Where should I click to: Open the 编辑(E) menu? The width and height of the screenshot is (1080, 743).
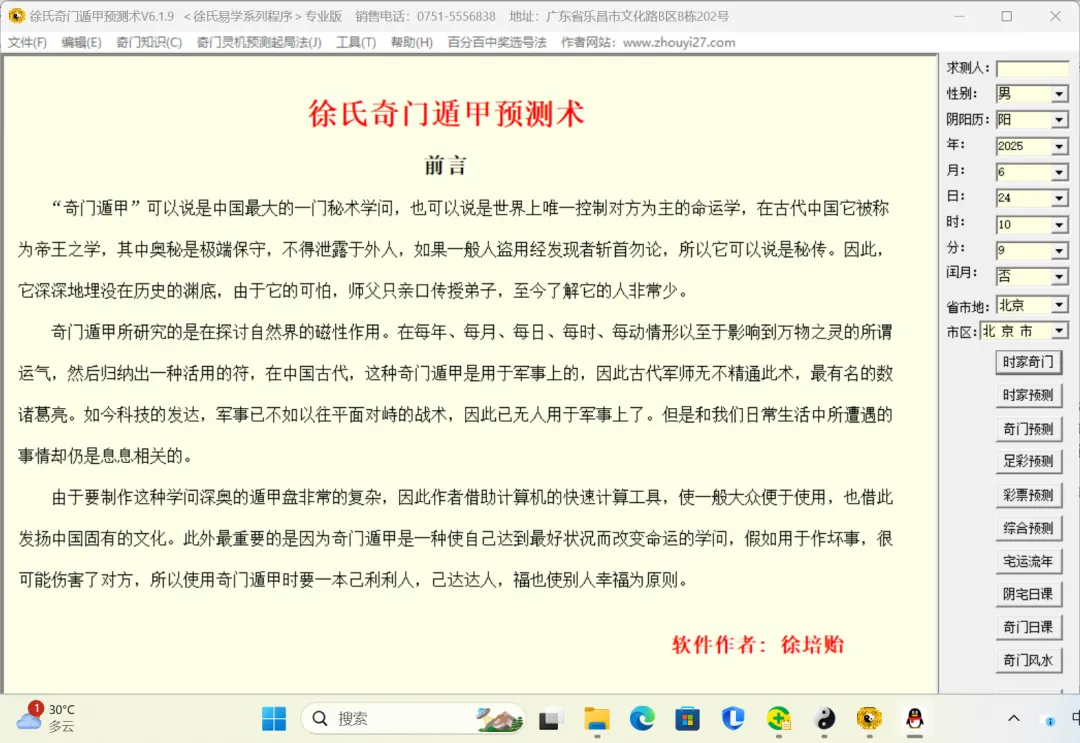point(81,43)
